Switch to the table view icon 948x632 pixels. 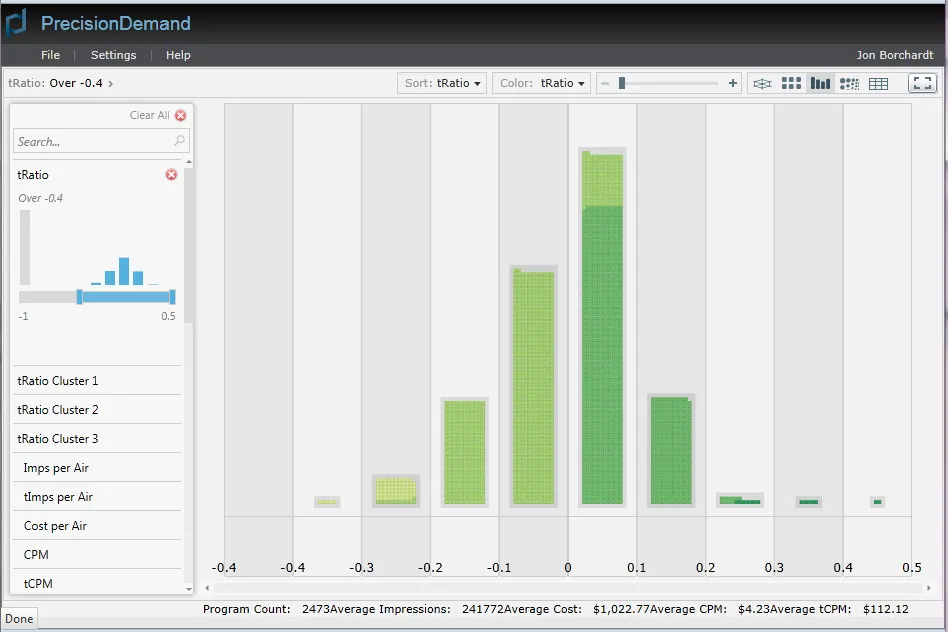click(x=878, y=83)
